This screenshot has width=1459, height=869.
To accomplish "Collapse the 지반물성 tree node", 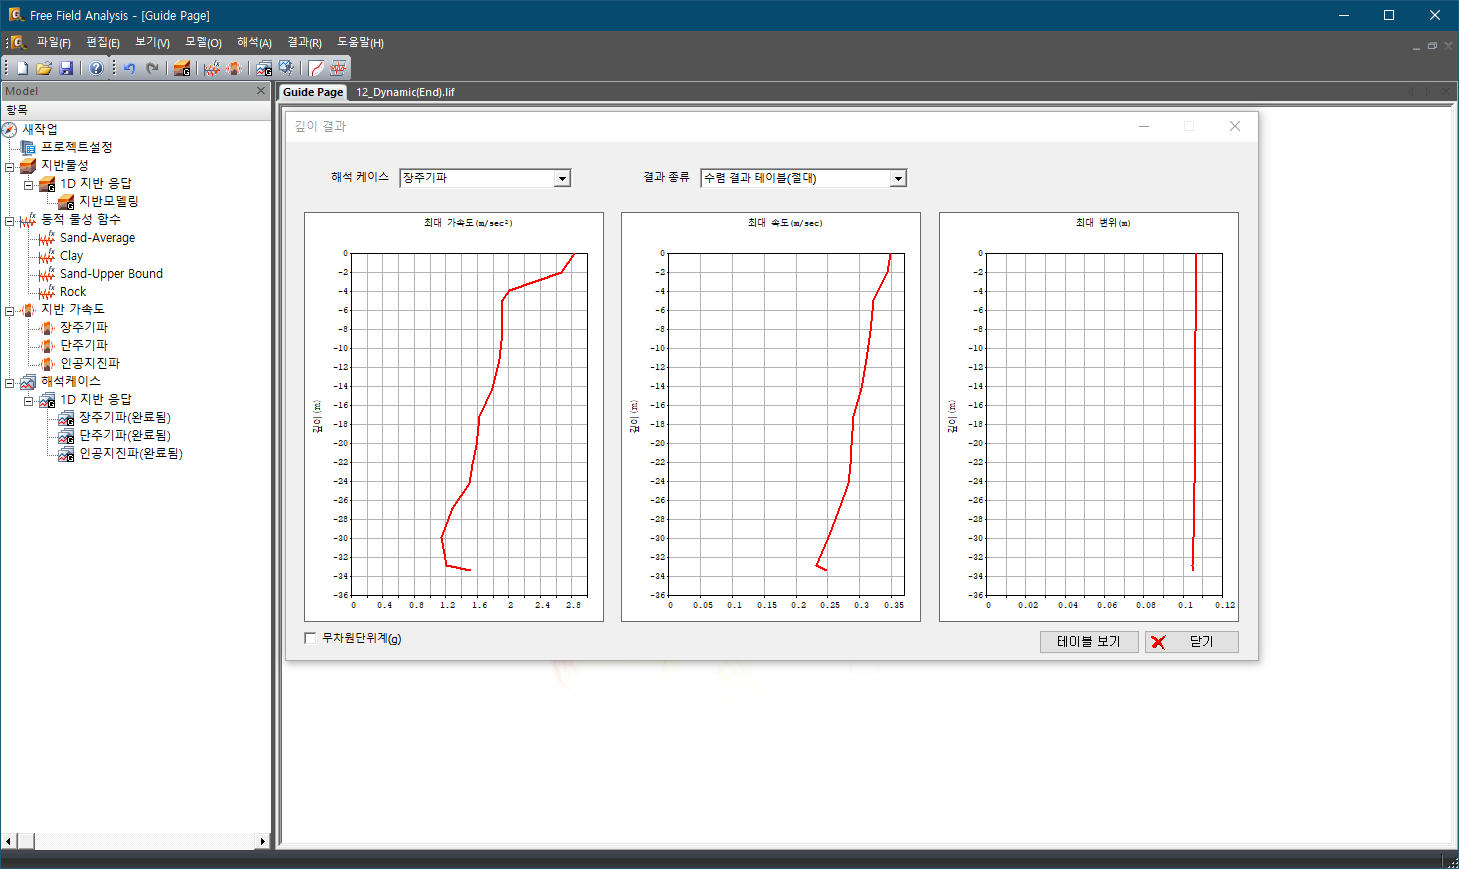I will (10, 166).
